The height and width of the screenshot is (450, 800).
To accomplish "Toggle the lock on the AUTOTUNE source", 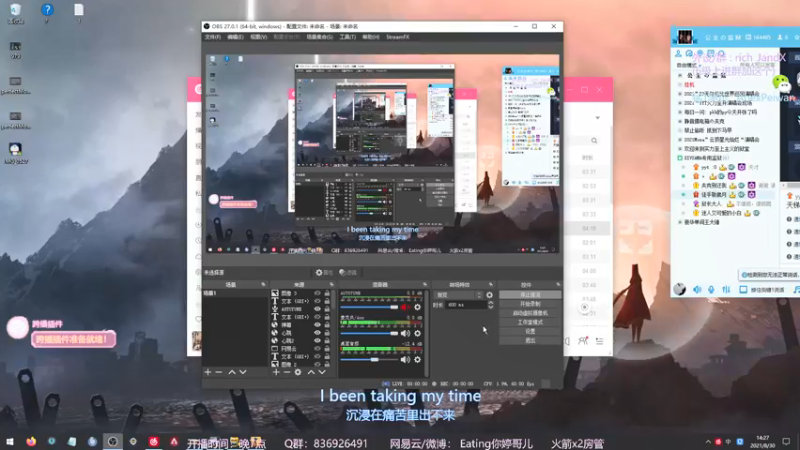I will coord(327,309).
